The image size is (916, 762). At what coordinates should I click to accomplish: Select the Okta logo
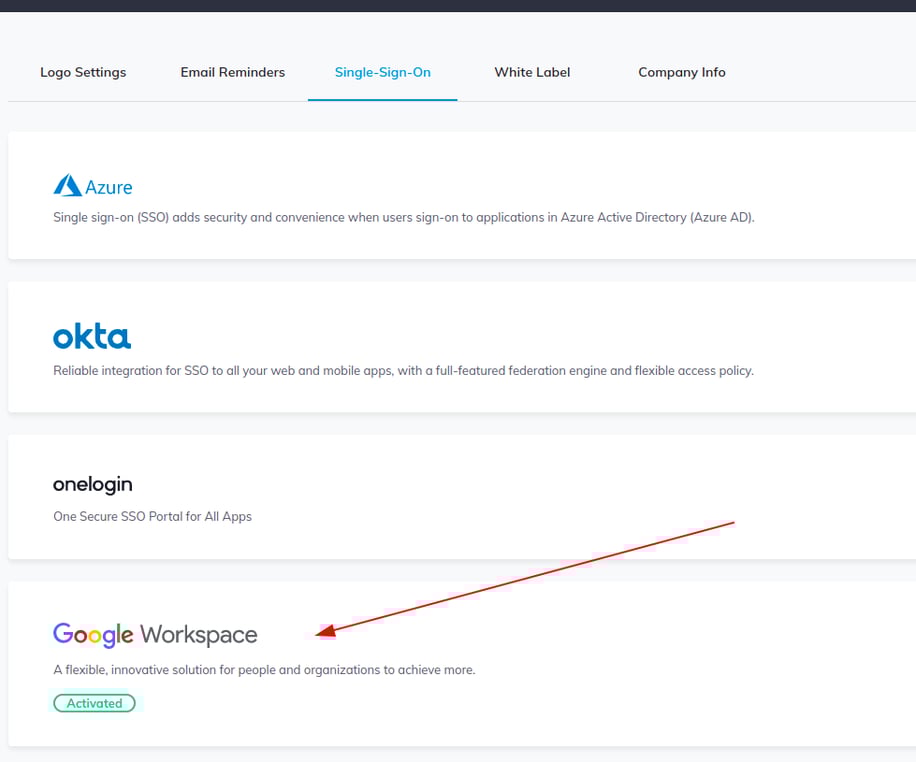click(x=92, y=336)
